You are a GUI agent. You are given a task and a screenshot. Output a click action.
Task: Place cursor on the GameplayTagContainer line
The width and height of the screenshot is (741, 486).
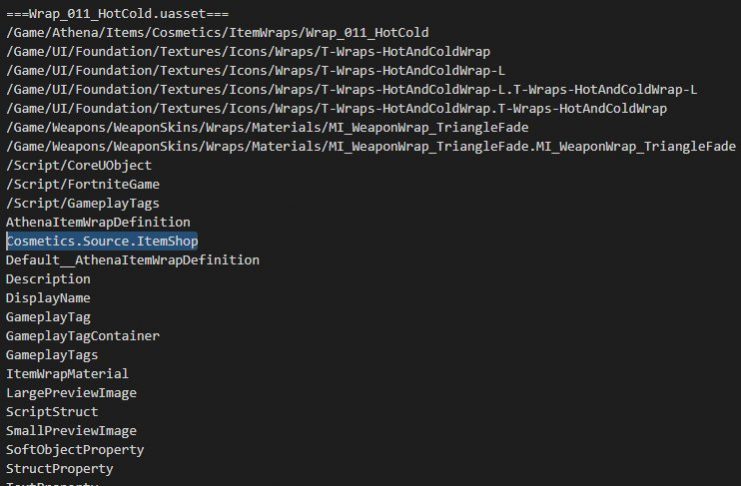coord(83,336)
